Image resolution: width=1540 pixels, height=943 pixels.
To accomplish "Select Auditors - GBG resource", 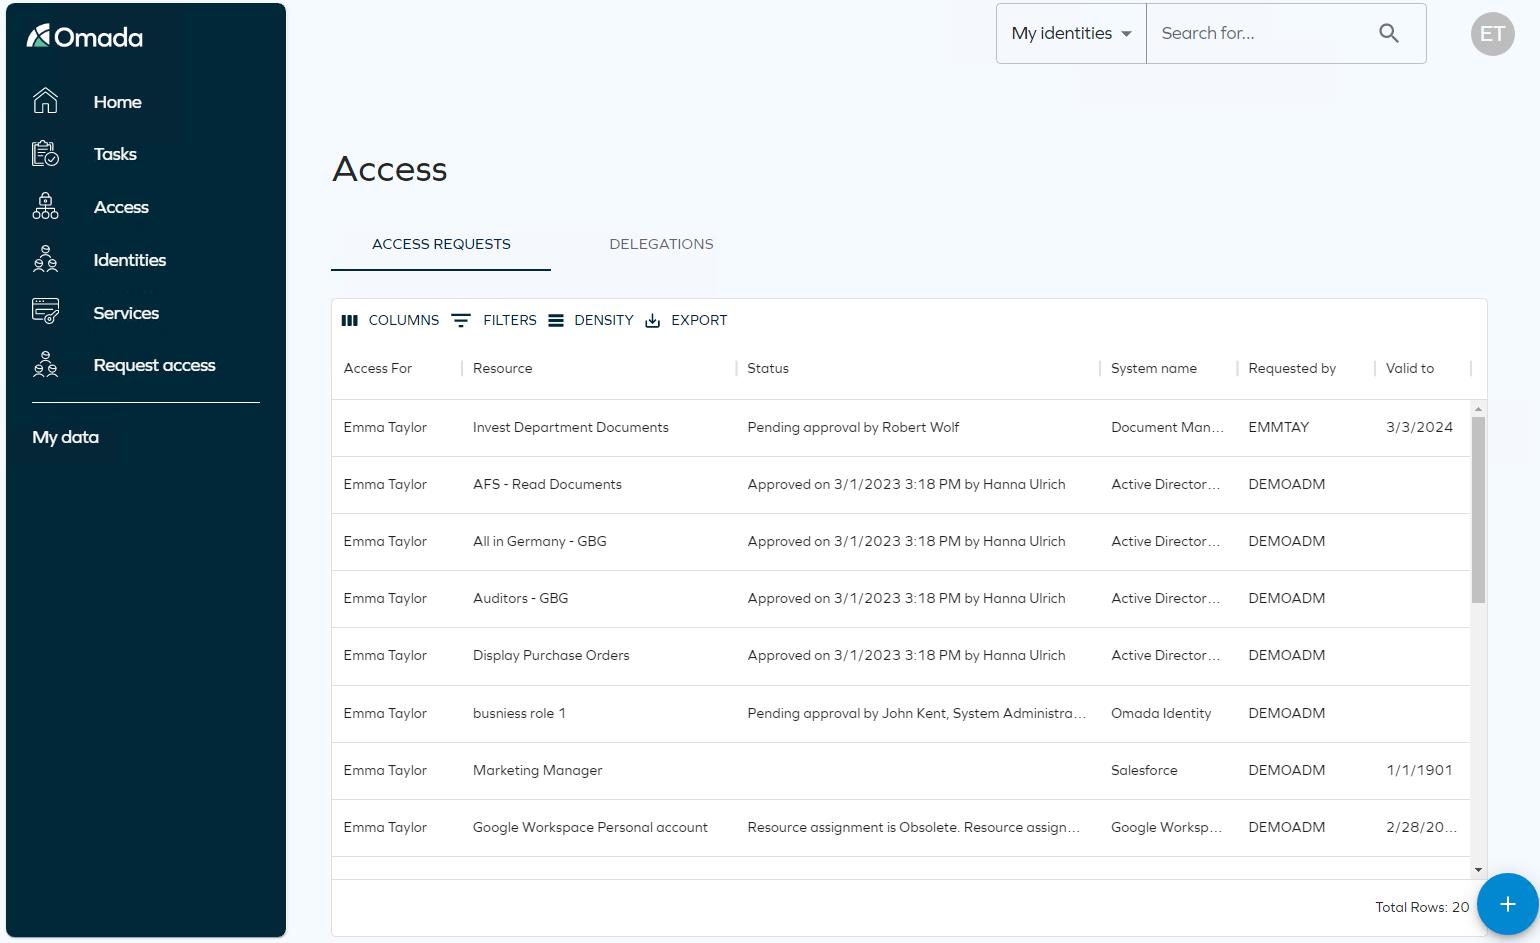I will click(x=520, y=598).
